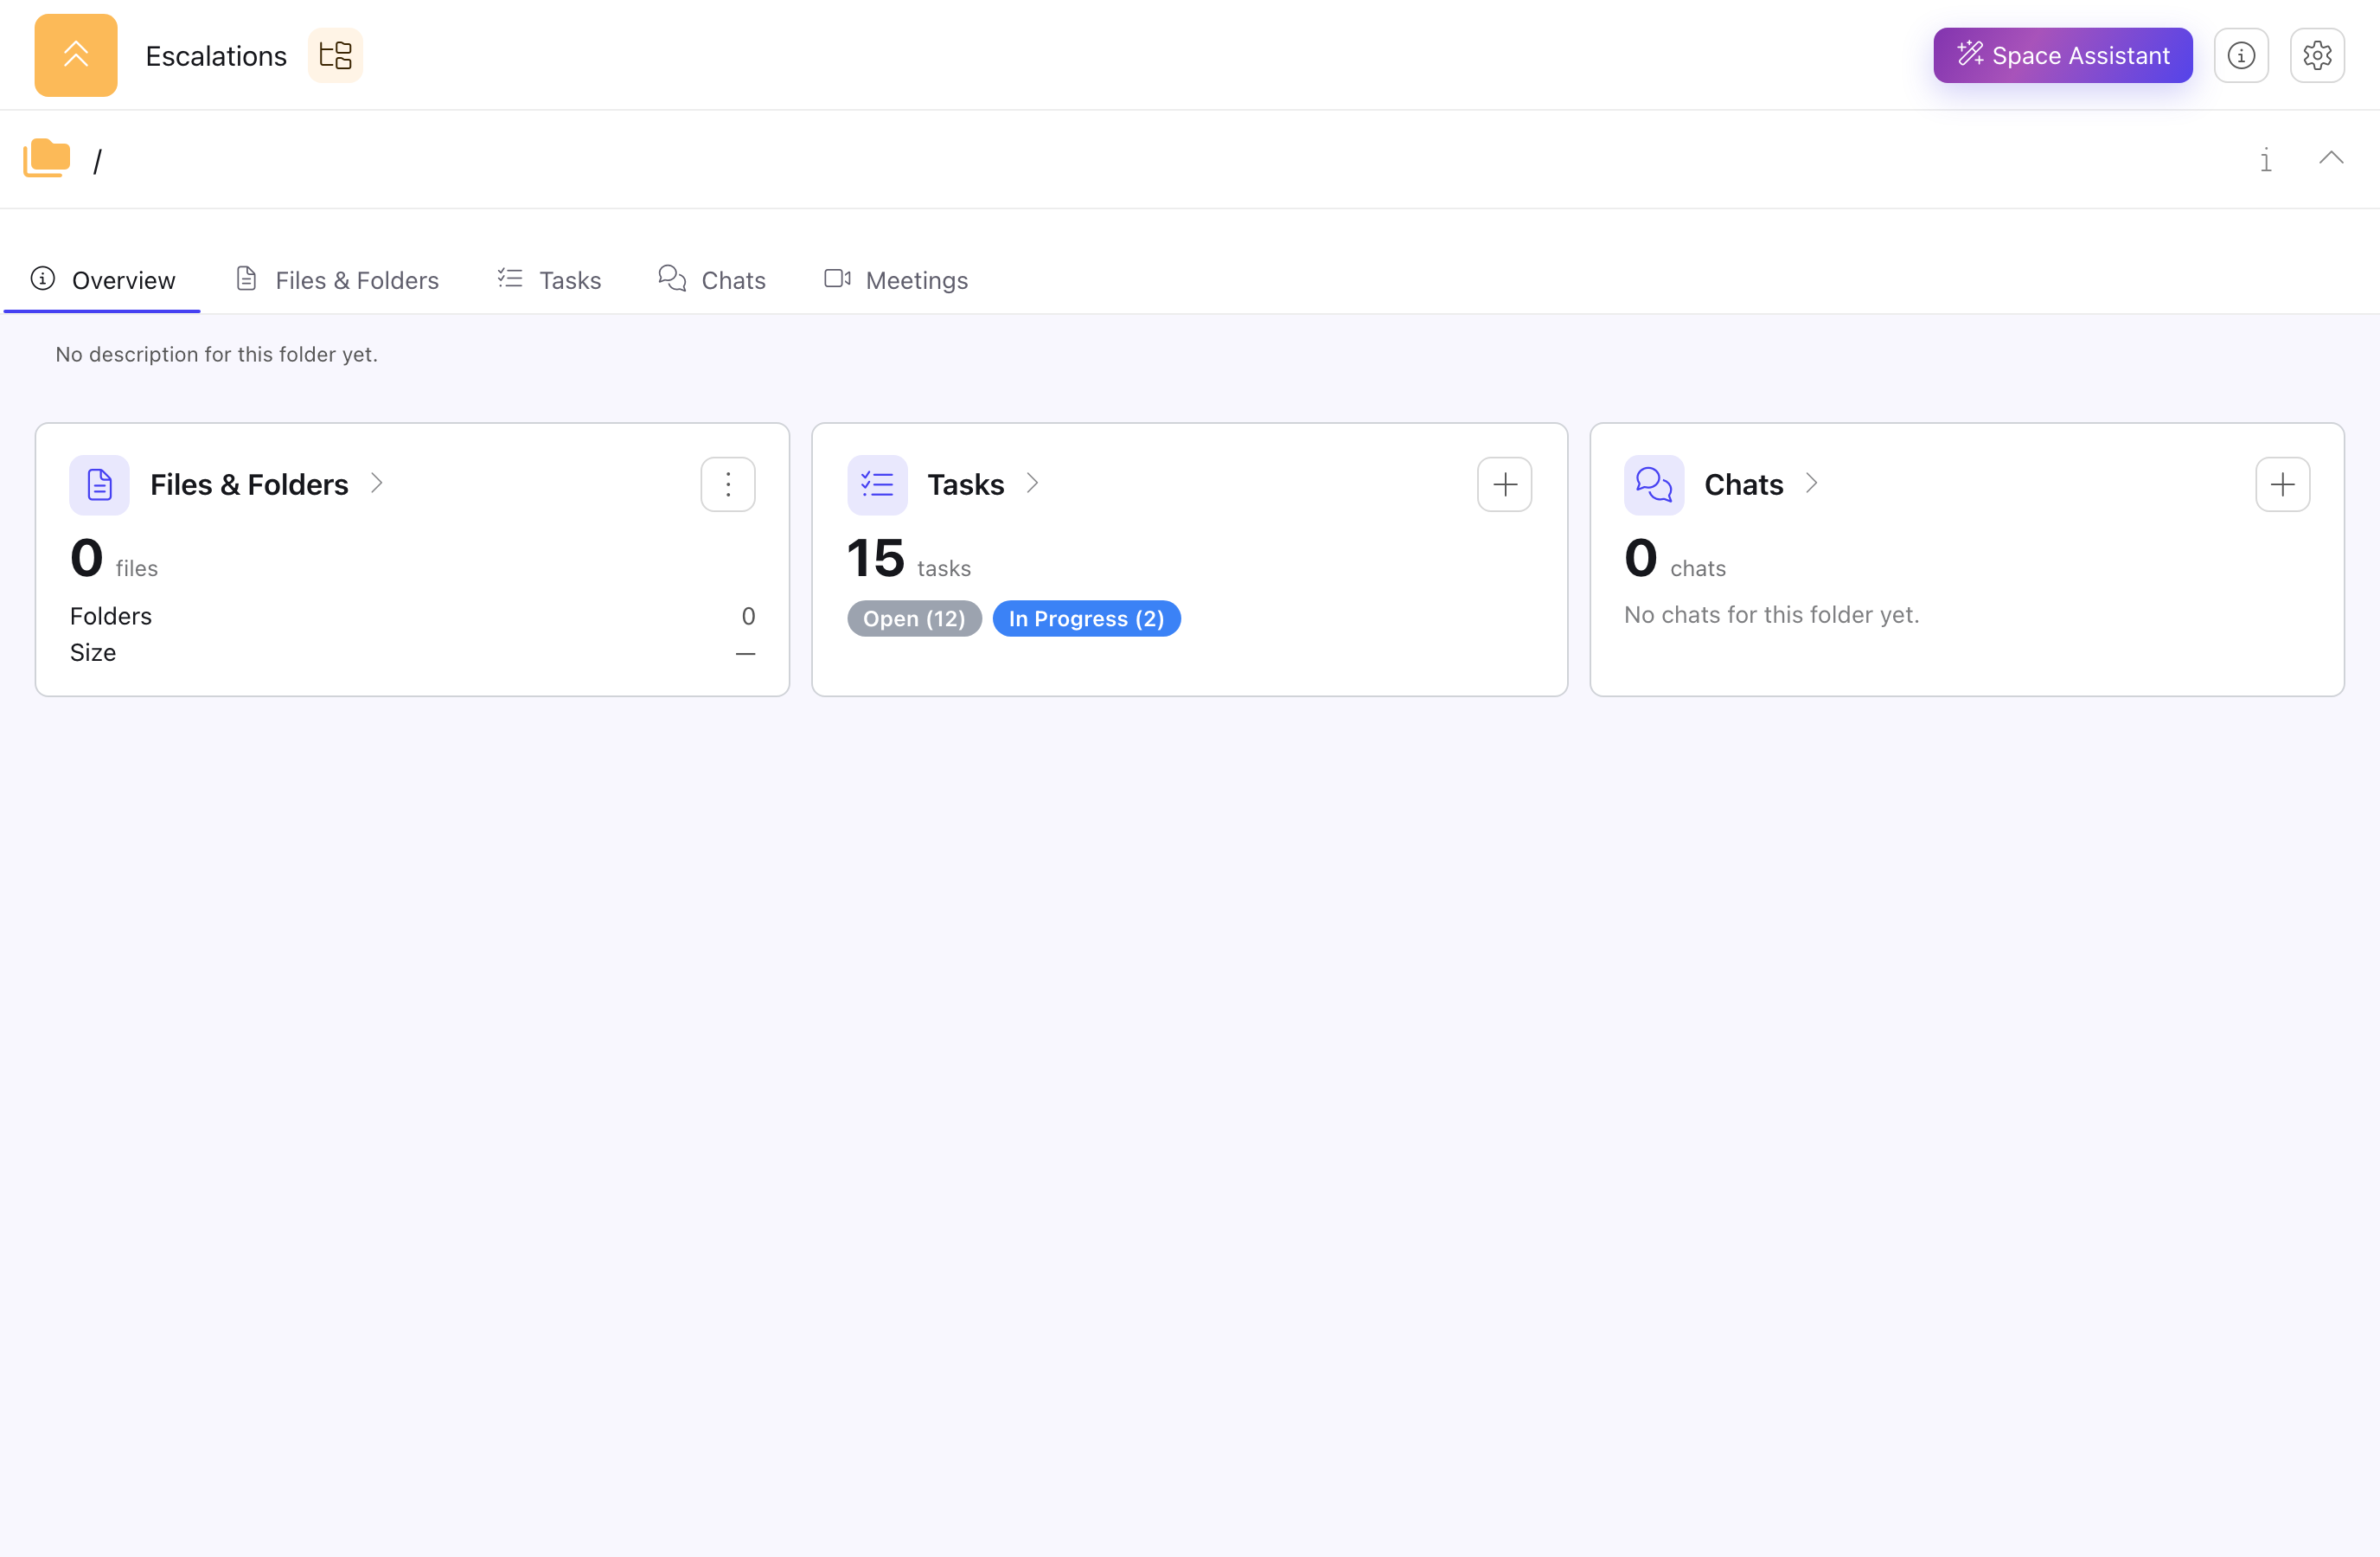Add a new task with plus button
The height and width of the screenshot is (1557, 2380).
[1504, 485]
